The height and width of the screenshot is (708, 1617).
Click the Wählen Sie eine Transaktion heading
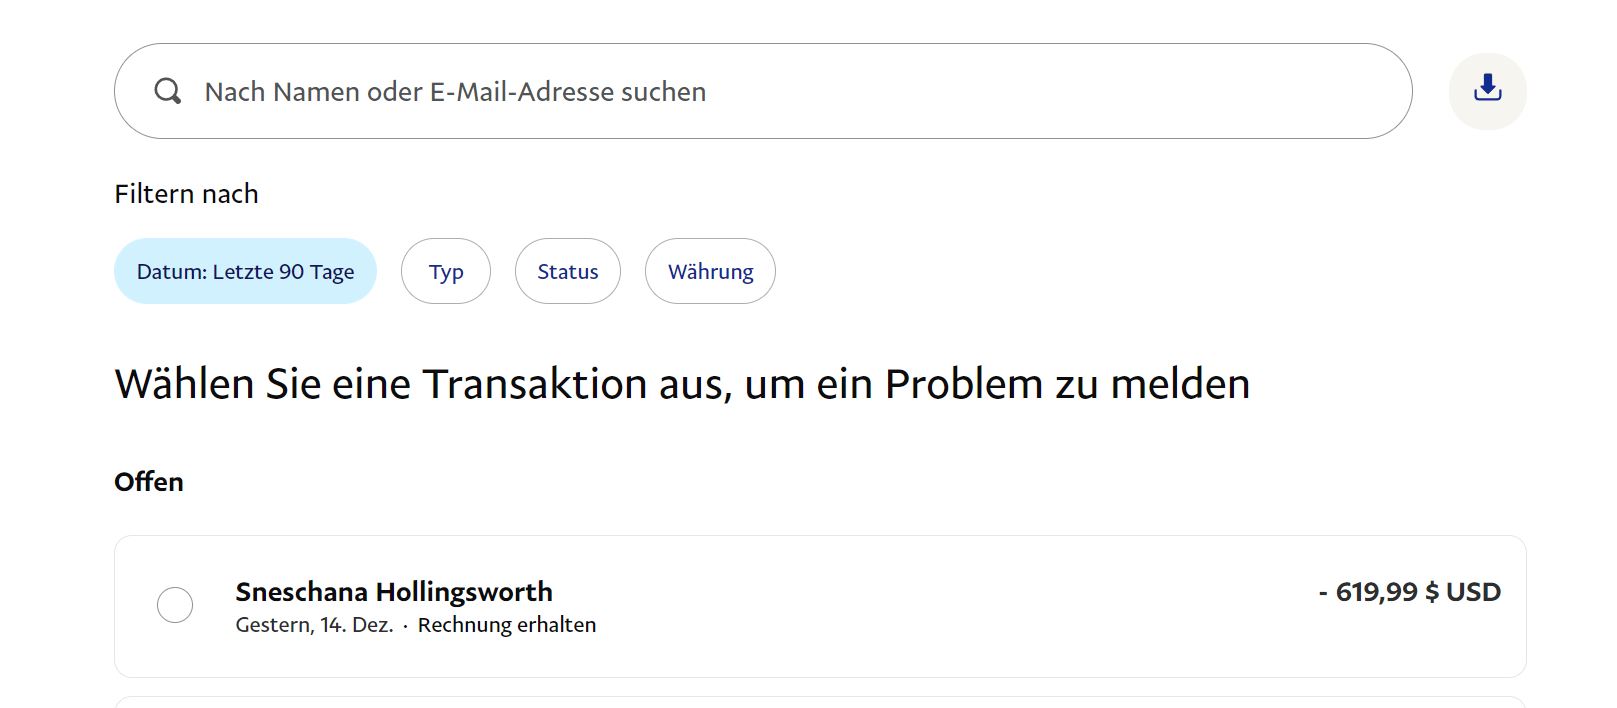coord(682,385)
